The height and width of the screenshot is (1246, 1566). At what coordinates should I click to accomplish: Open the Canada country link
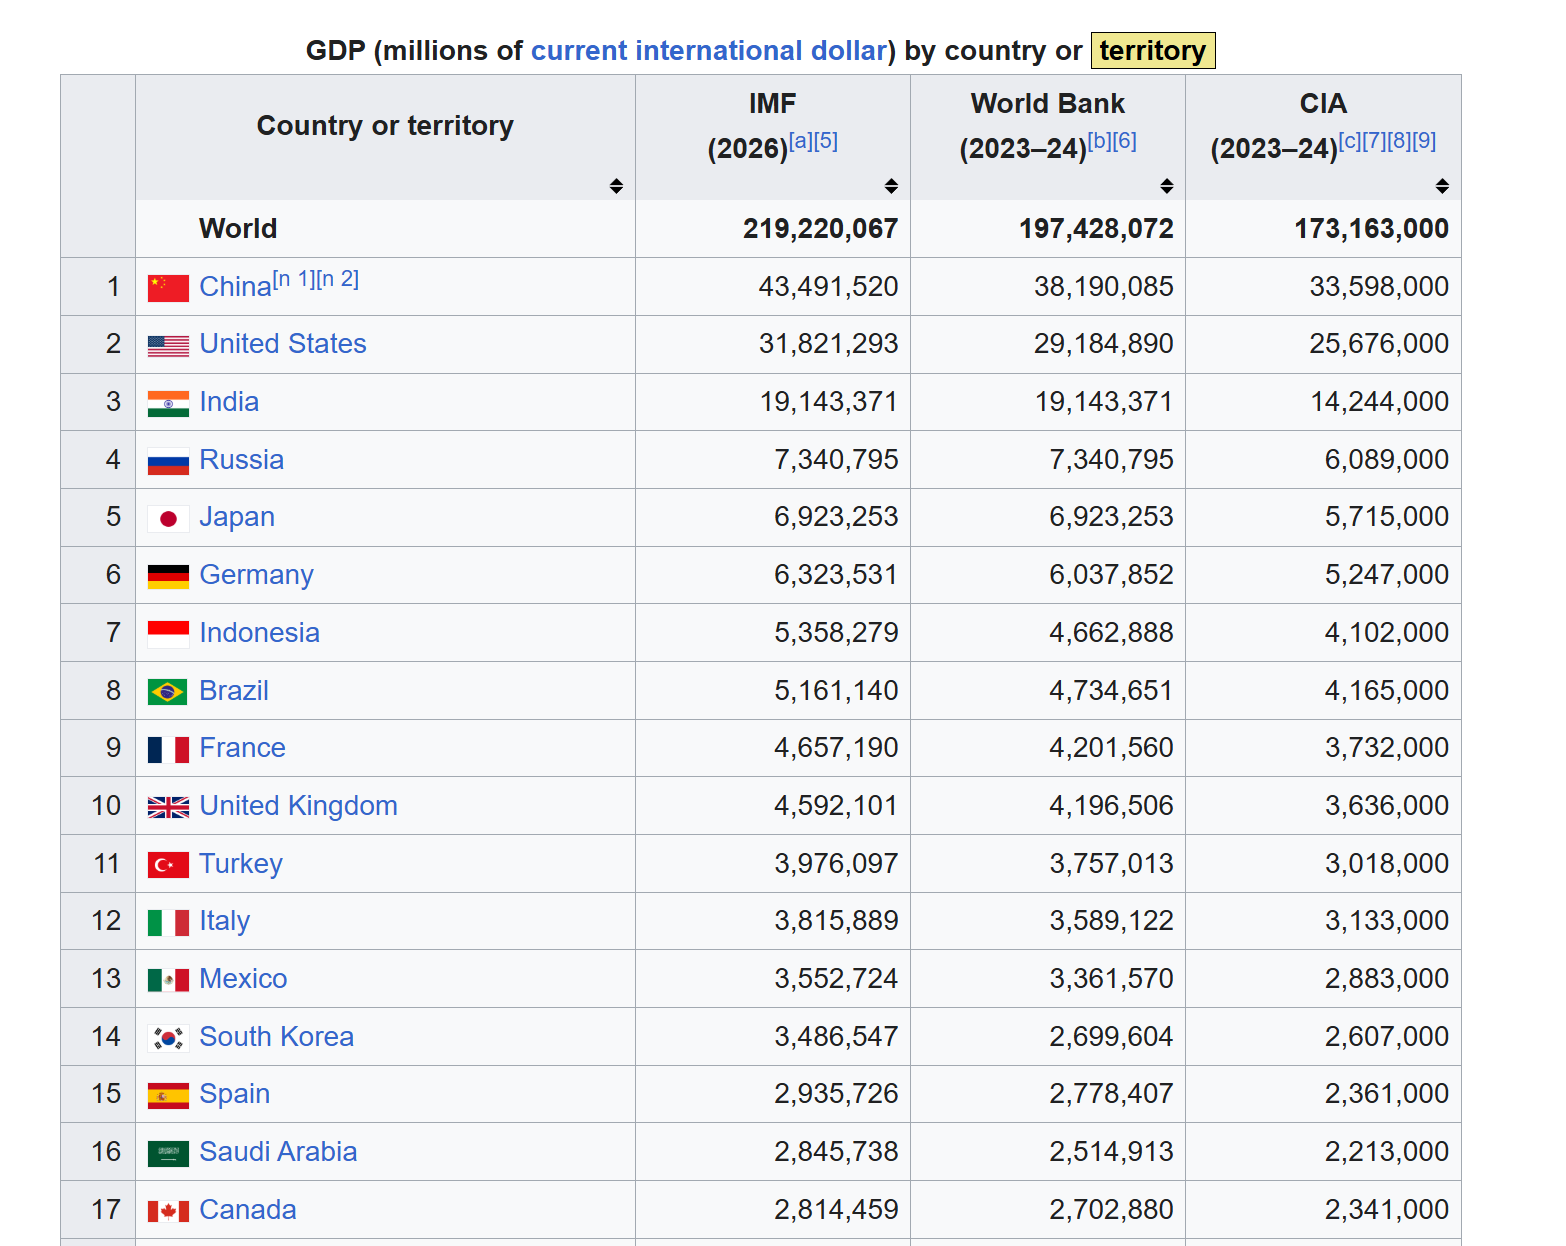click(x=248, y=1210)
